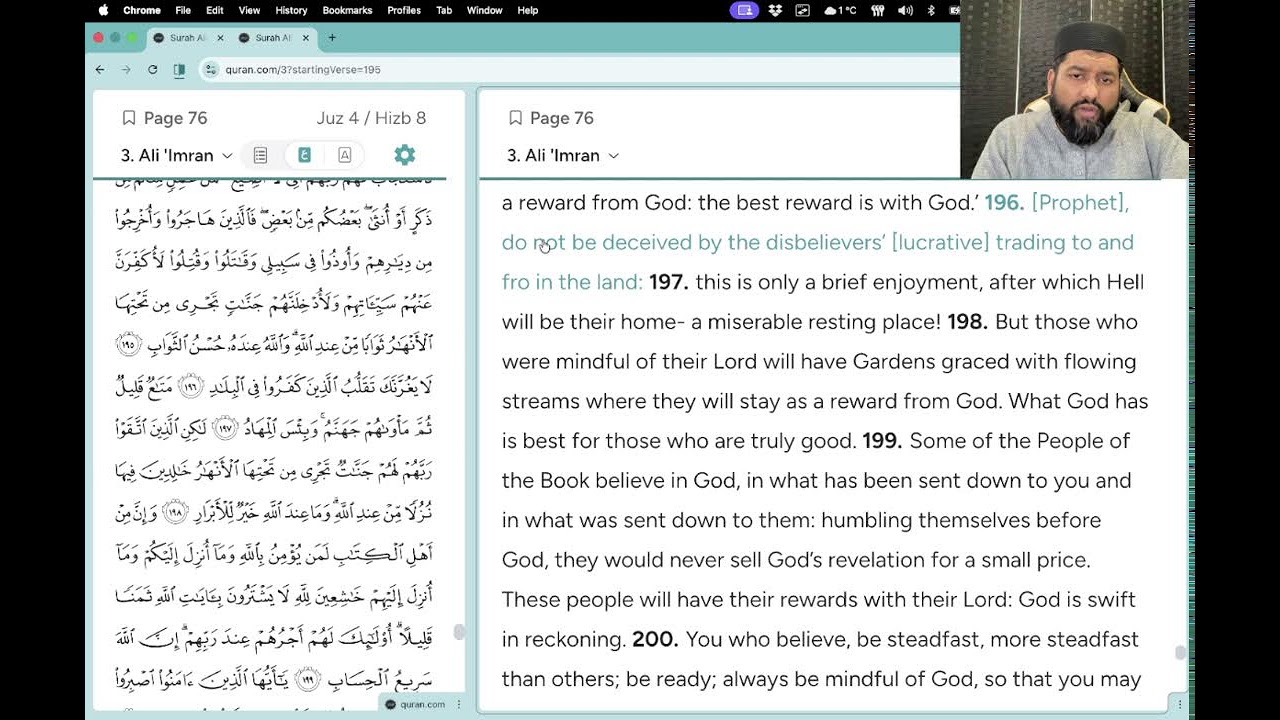Click the phrase '[lucrative] trading to and'
Image resolution: width=1280 pixels, height=720 pixels.
pyautogui.click(x=1012, y=243)
